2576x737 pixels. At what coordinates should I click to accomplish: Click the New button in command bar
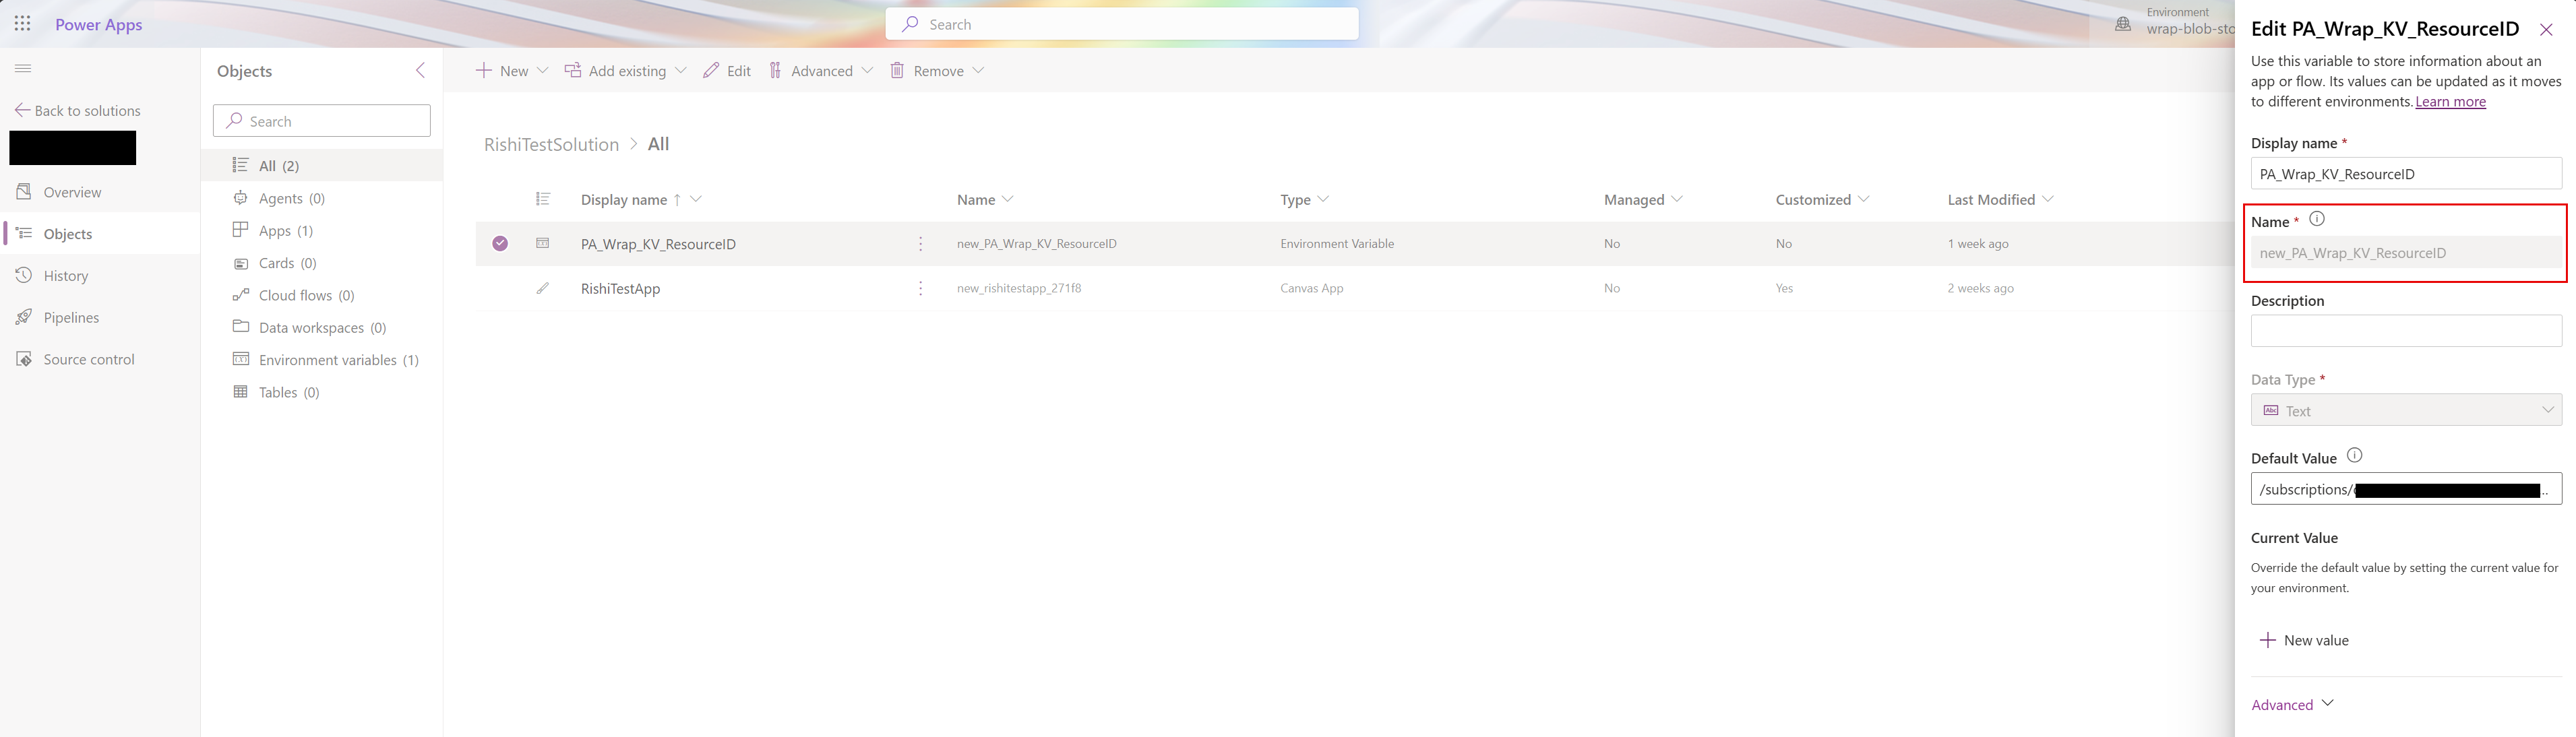click(x=502, y=71)
